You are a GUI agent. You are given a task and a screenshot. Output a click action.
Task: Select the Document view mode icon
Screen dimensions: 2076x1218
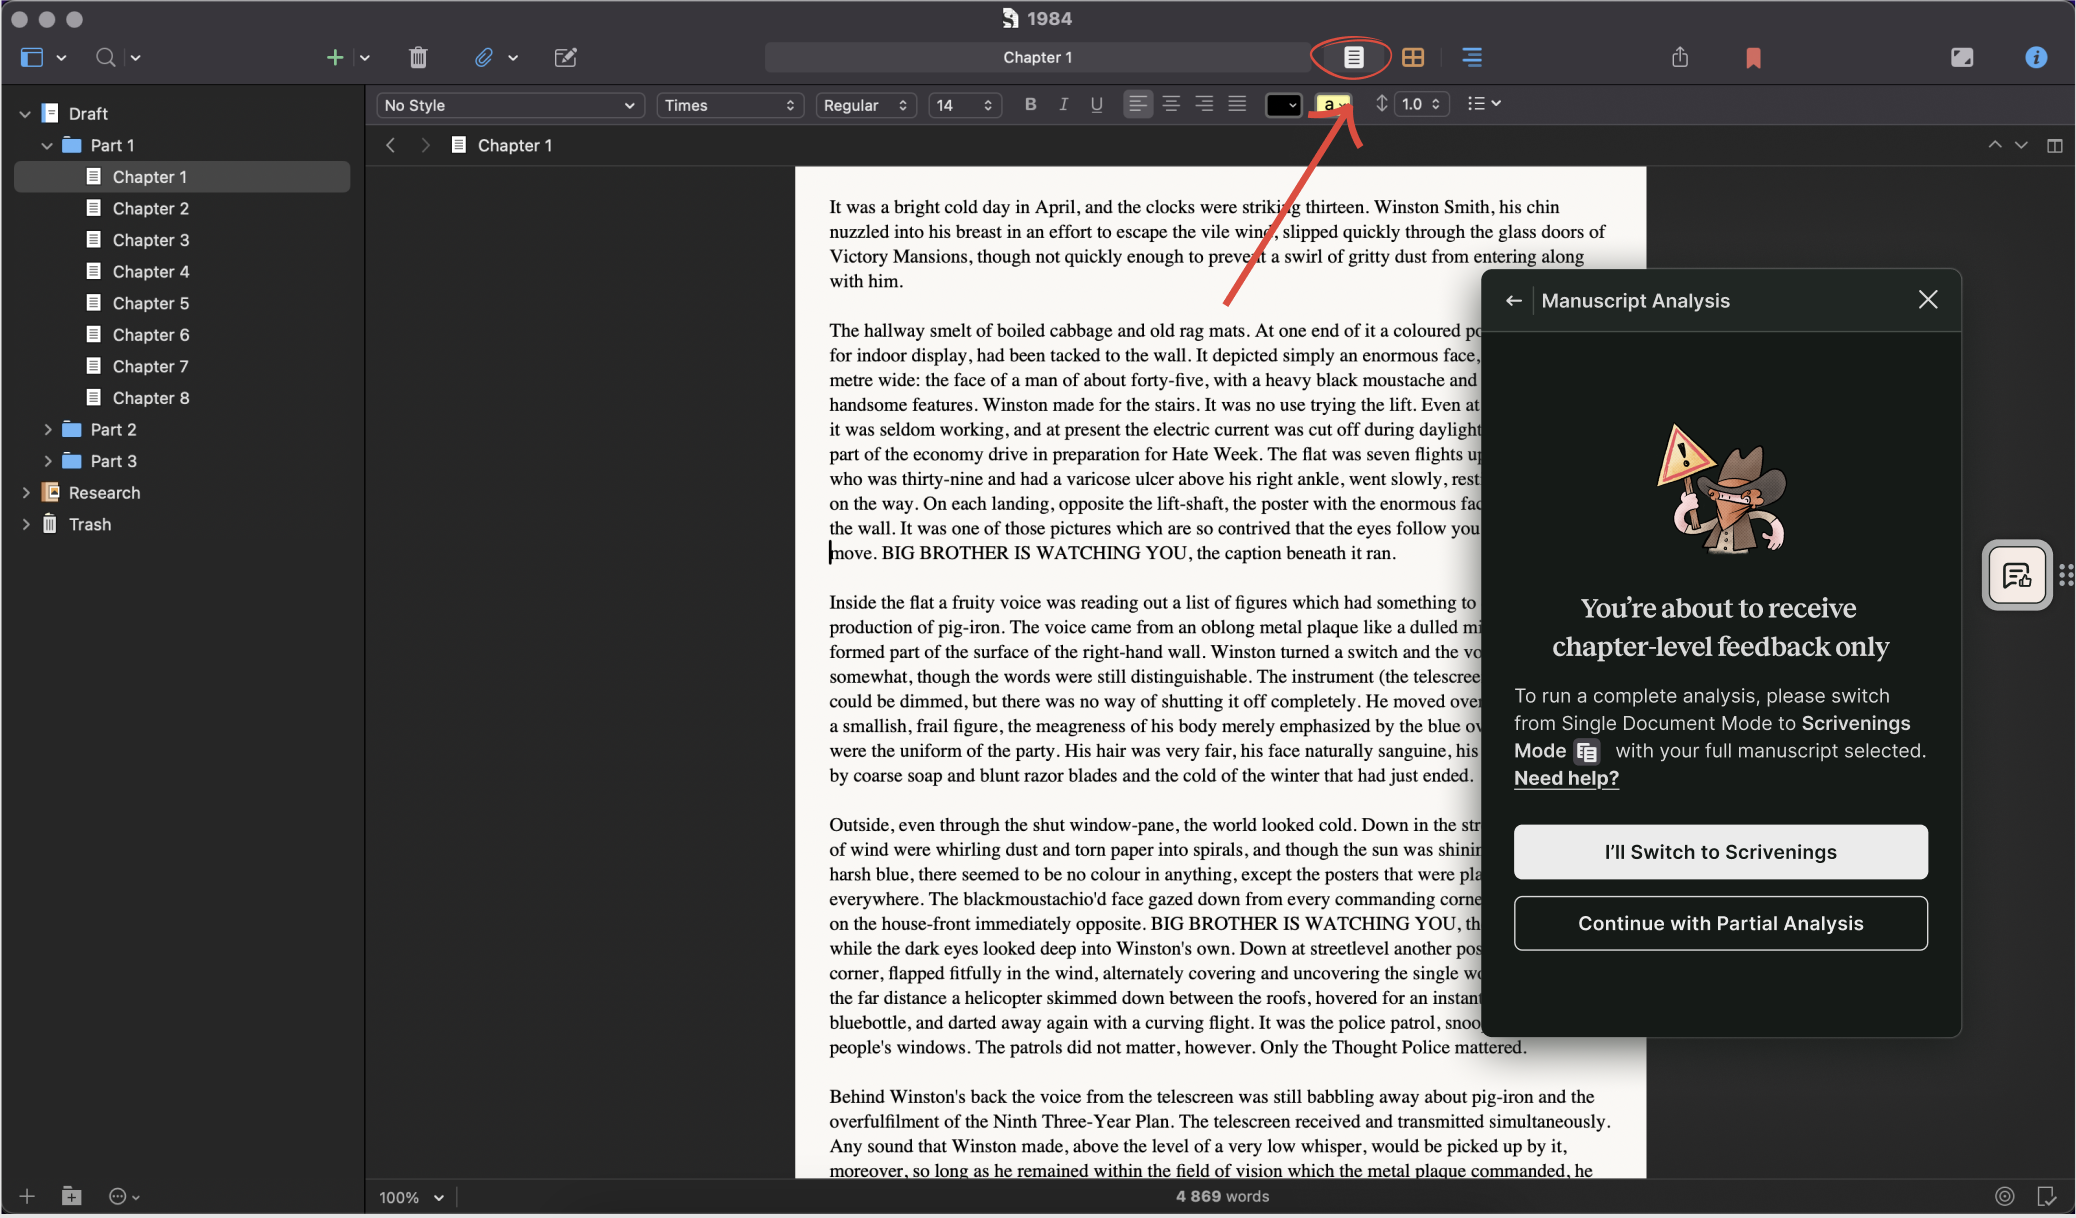[x=1353, y=57]
